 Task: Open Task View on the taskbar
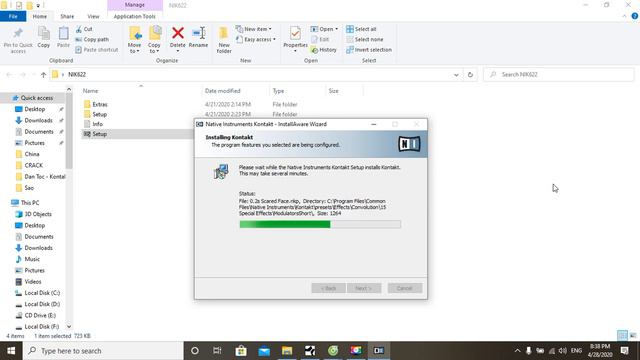tap(217, 351)
